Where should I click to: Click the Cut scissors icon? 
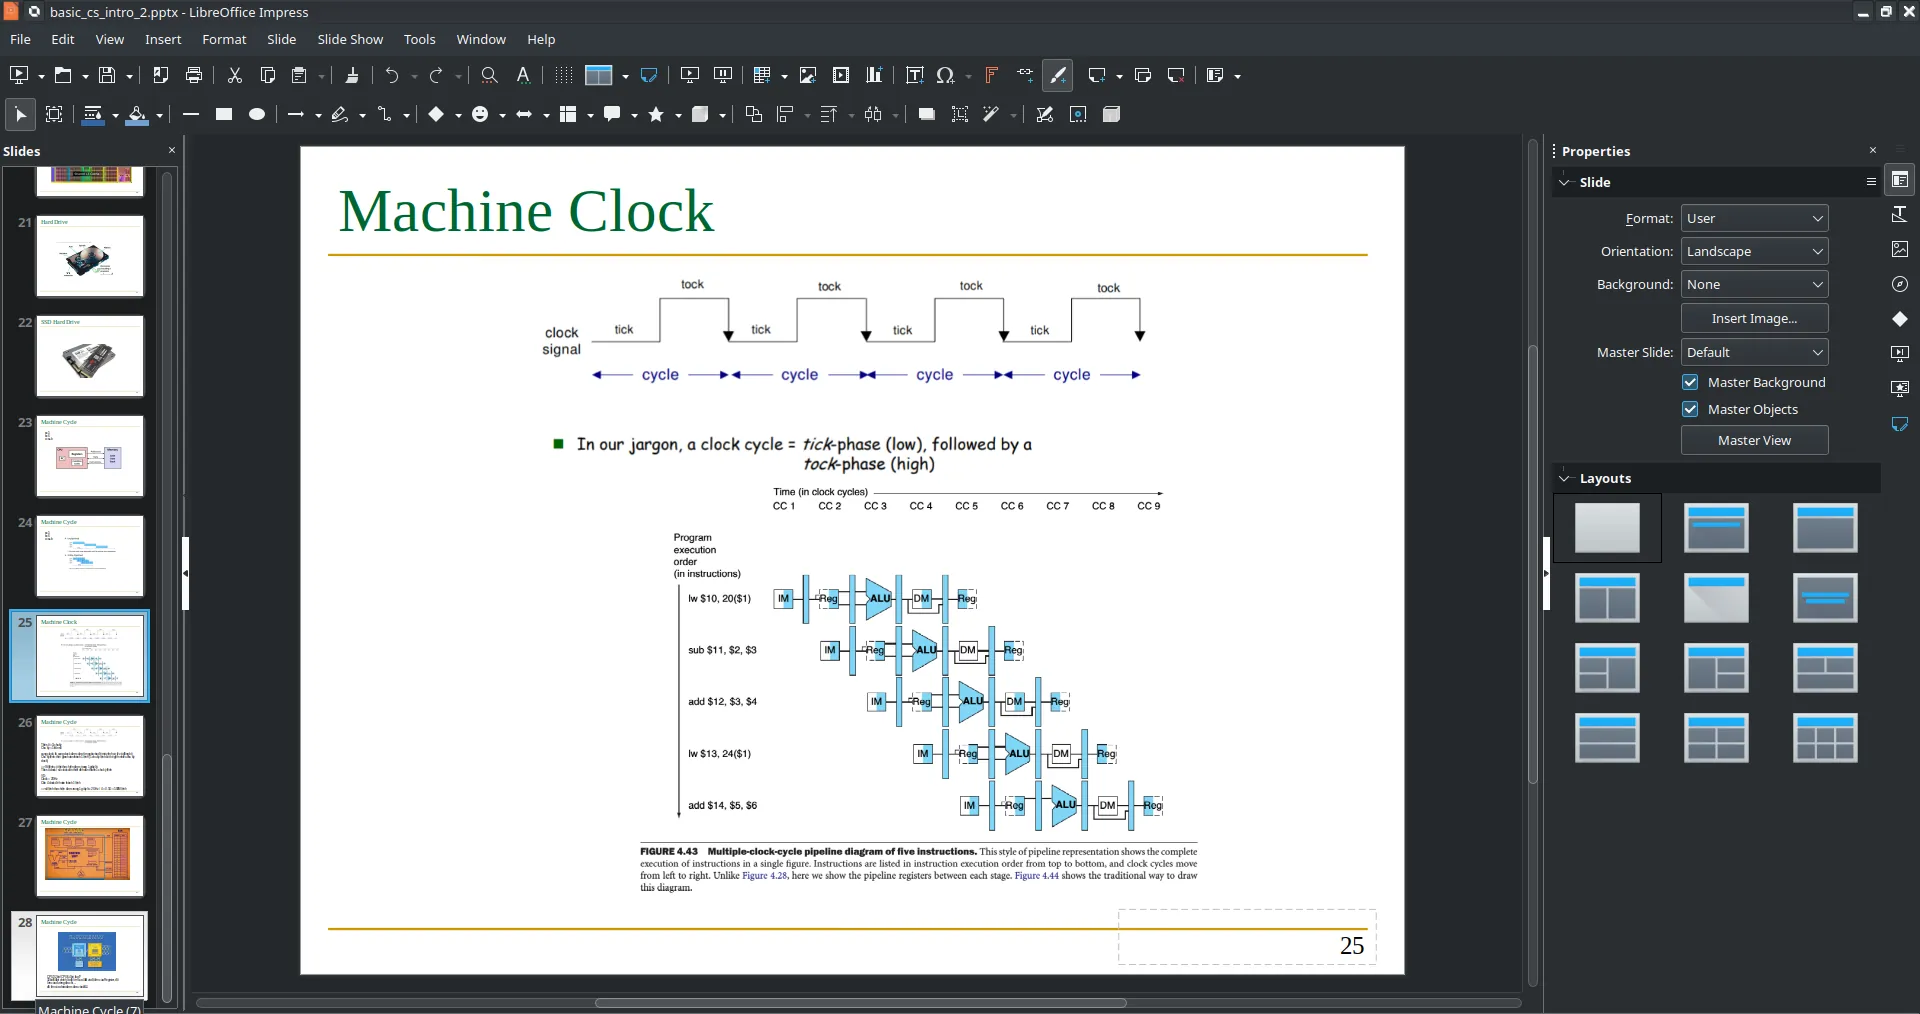235,75
